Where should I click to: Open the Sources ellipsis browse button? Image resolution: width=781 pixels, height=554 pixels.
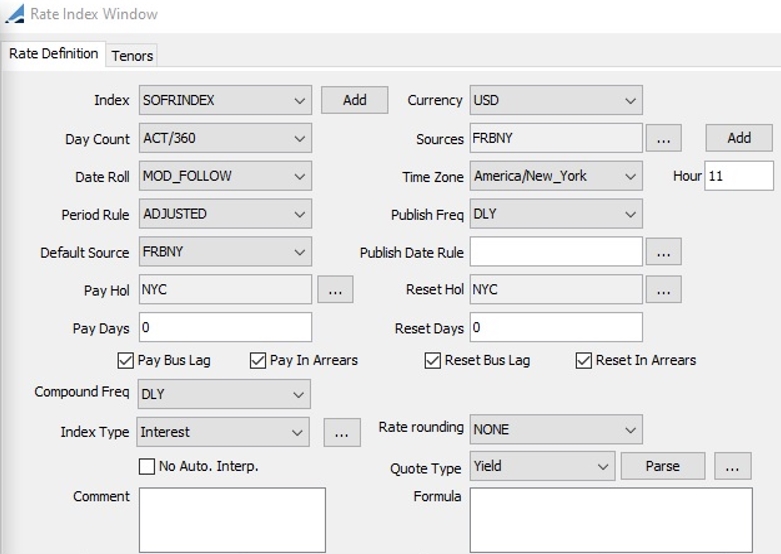pyautogui.click(x=663, y=138)
